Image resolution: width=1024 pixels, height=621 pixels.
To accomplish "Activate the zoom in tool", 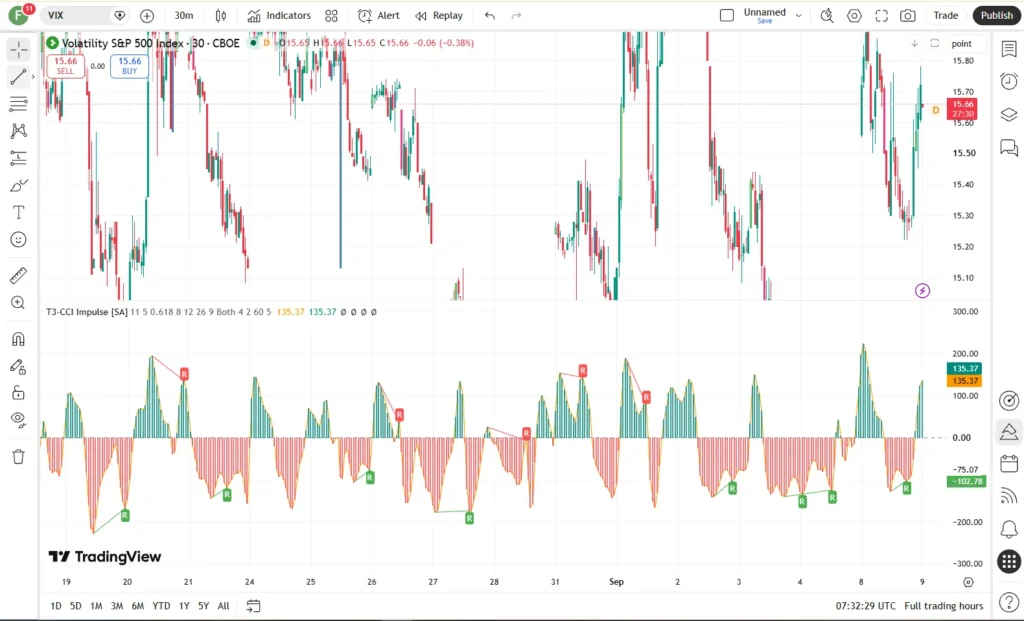I will coord(18,302).
